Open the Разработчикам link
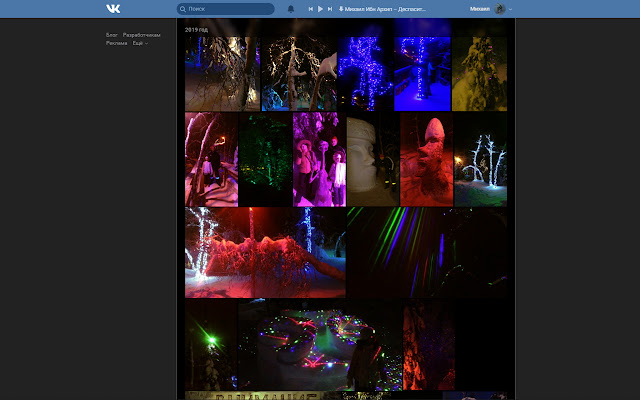640x400 pixels. pyautogui.click(x=141, y=35)
